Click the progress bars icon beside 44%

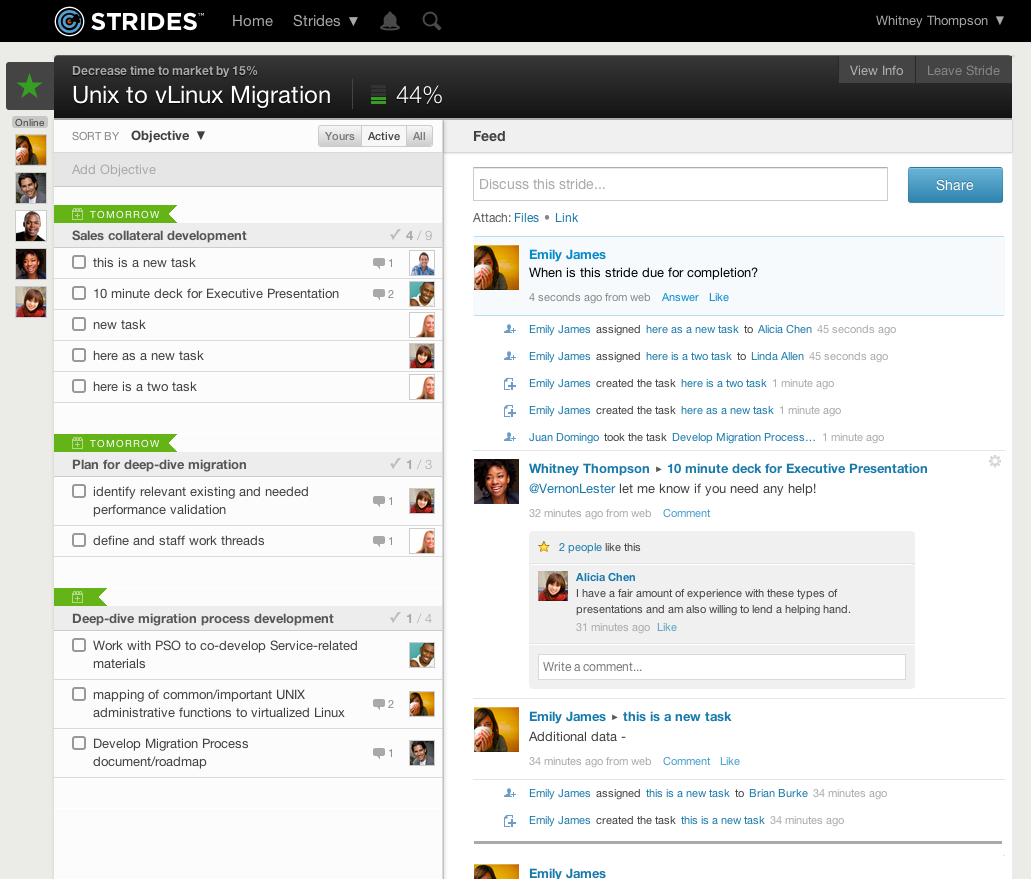coord(378,95)
